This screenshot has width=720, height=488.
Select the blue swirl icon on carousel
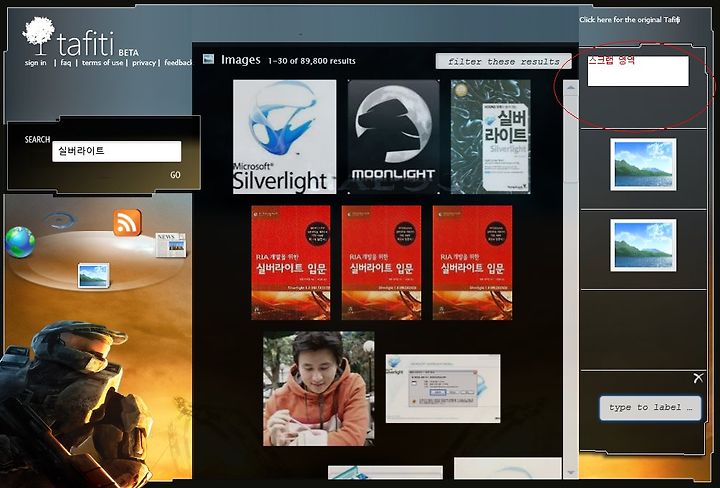coord(60,220)
